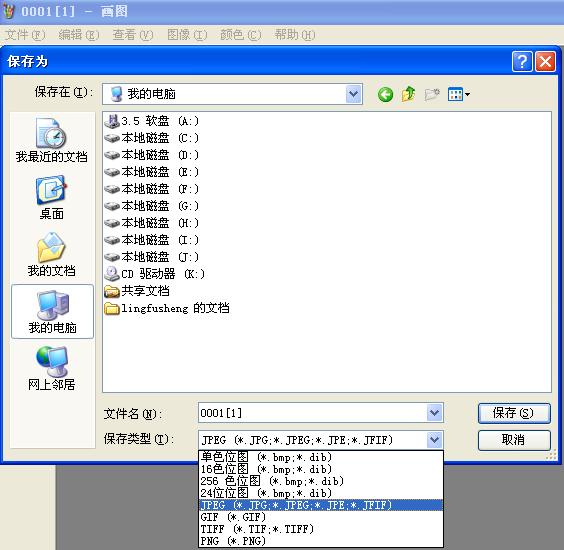Open 我最近的文档 in the places bar

click(51, 141)
